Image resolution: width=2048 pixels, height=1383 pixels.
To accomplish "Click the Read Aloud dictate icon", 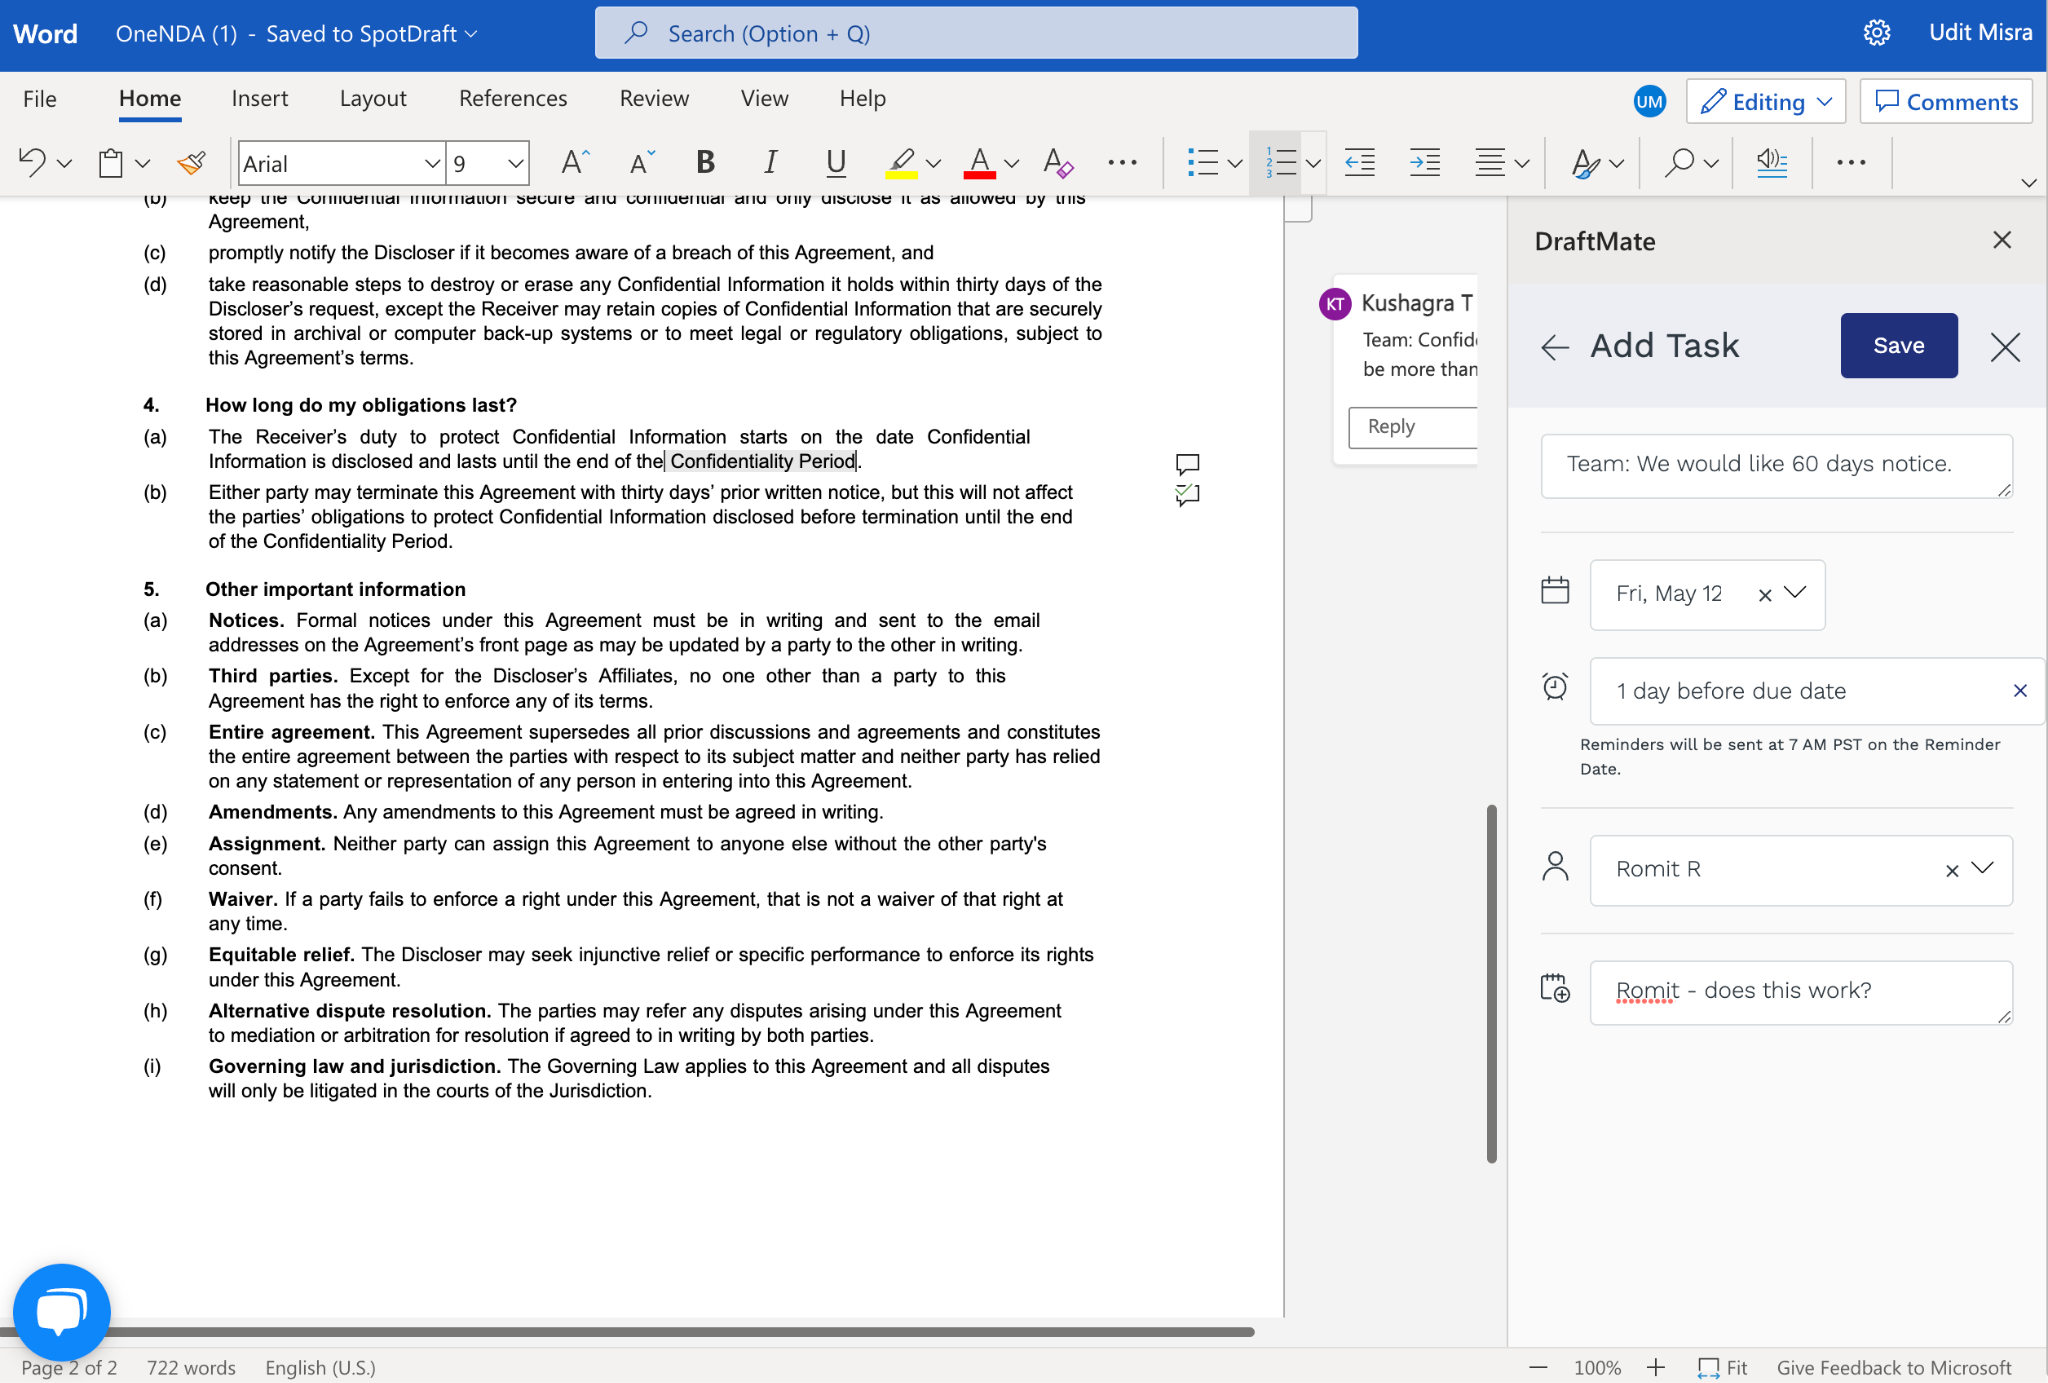I will point(1771,162).
